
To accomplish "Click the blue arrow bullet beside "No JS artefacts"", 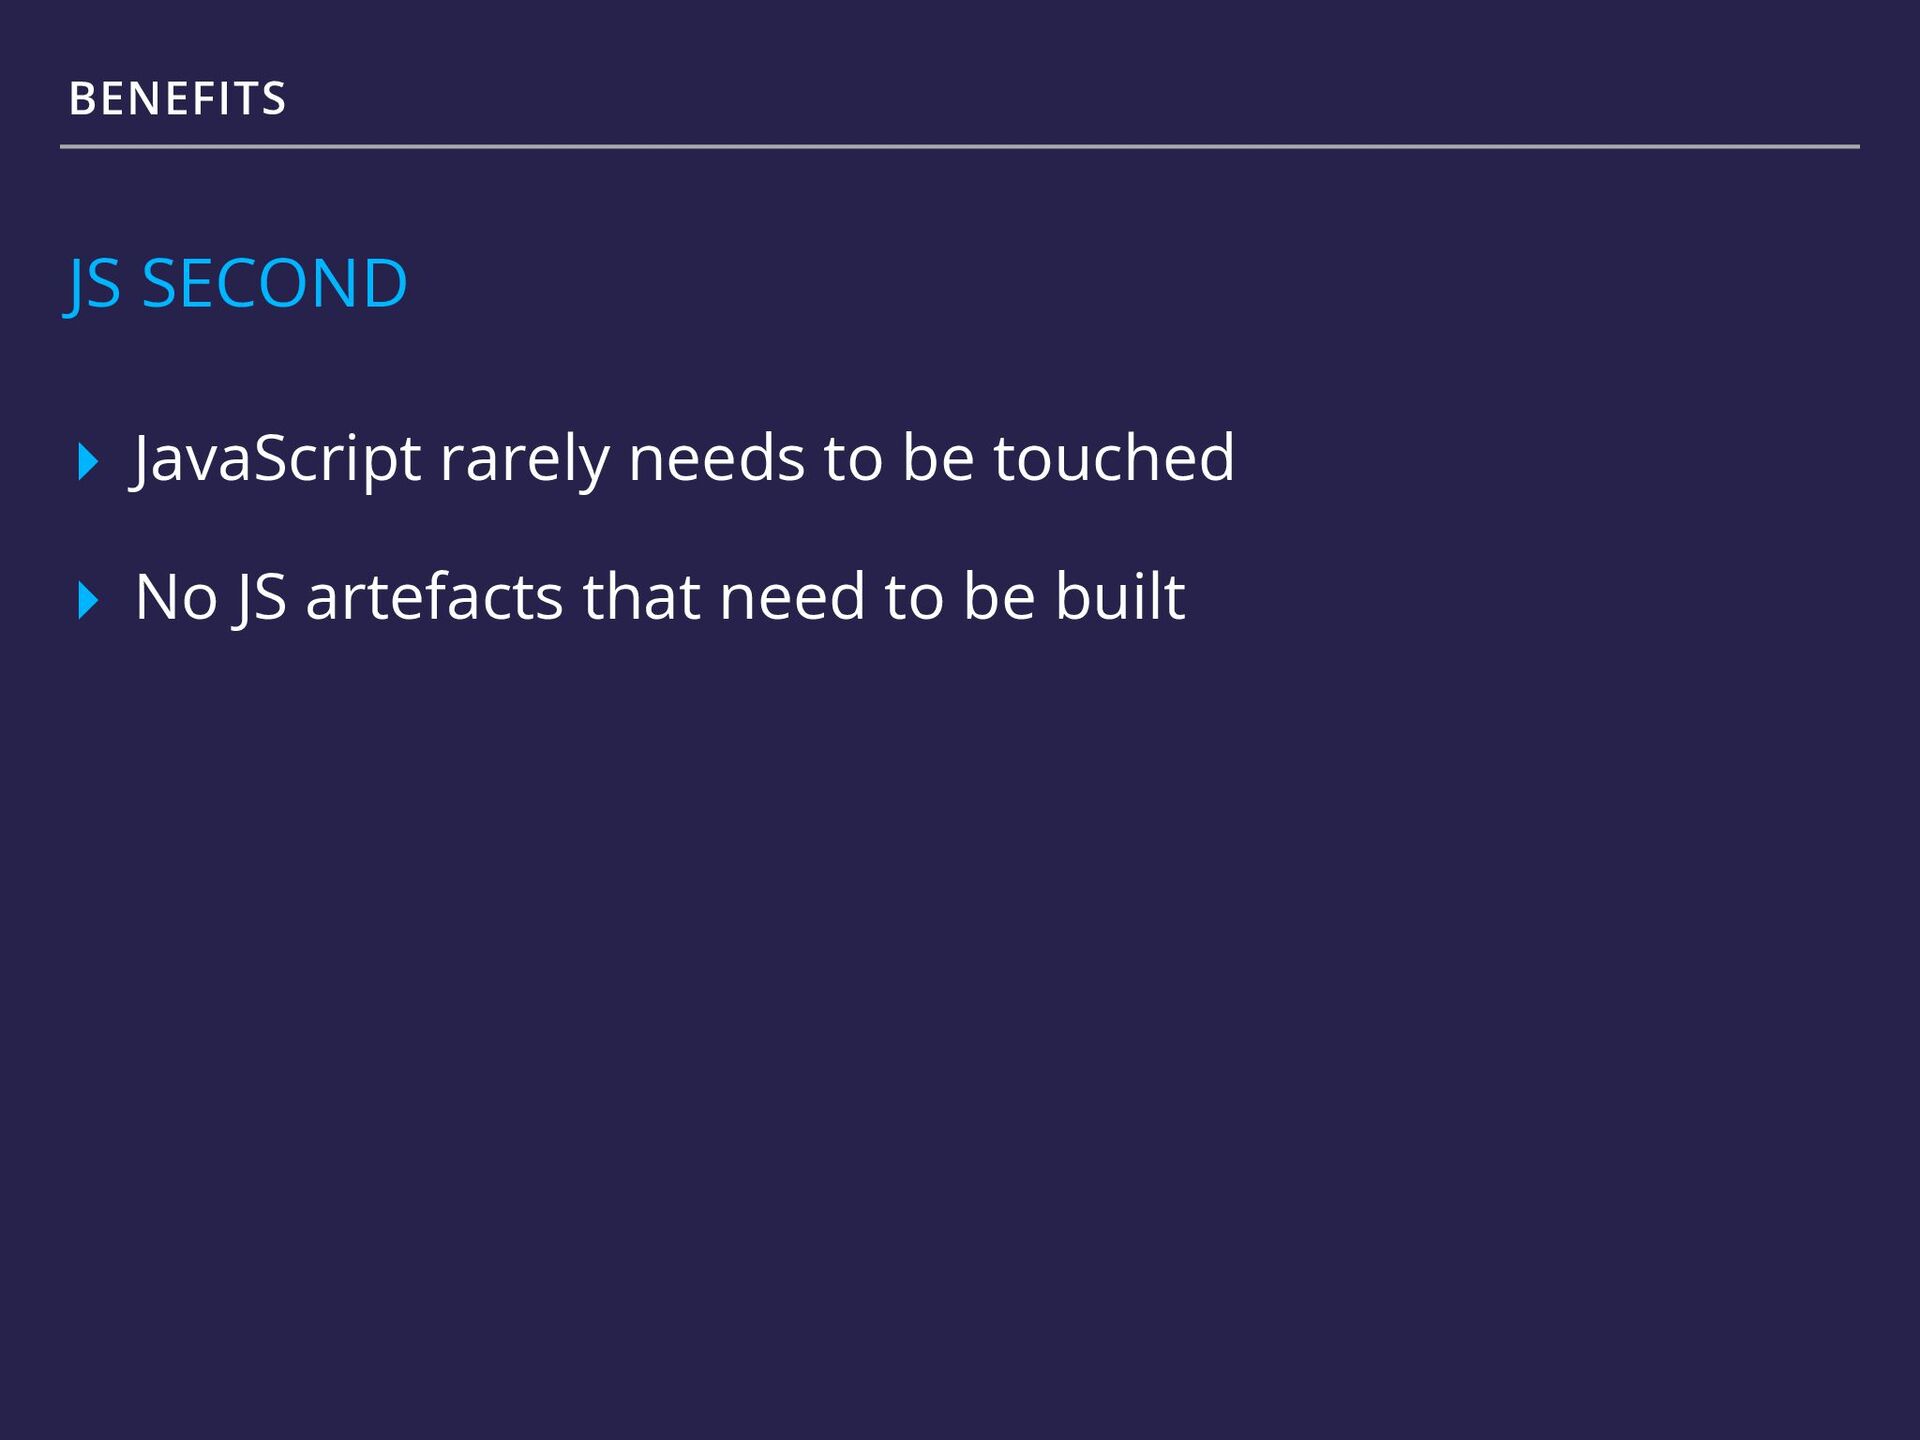I will (x=88, y=600).
